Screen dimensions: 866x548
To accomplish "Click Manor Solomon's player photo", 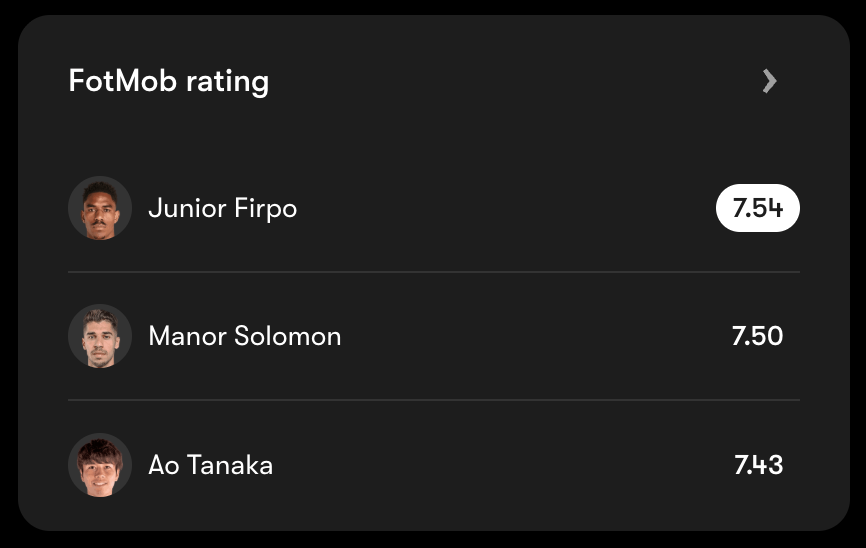I will (x=100, y=336).
